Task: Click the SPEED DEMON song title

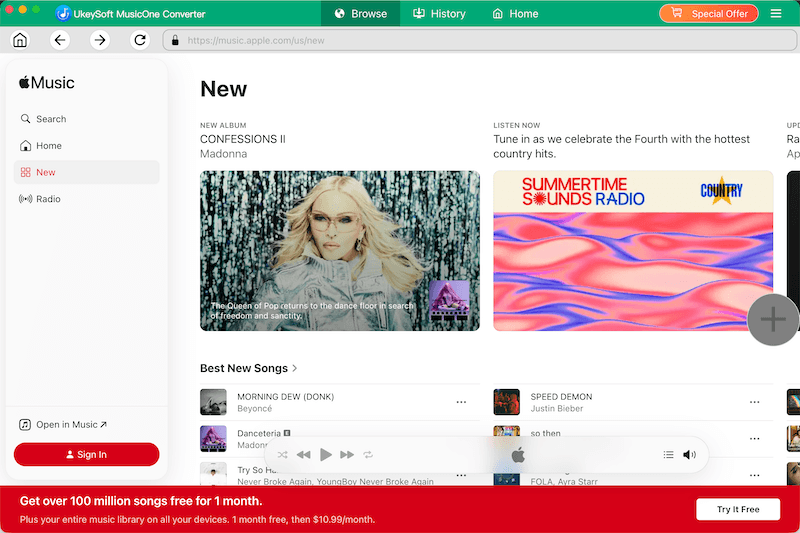Action: point(561,397)
